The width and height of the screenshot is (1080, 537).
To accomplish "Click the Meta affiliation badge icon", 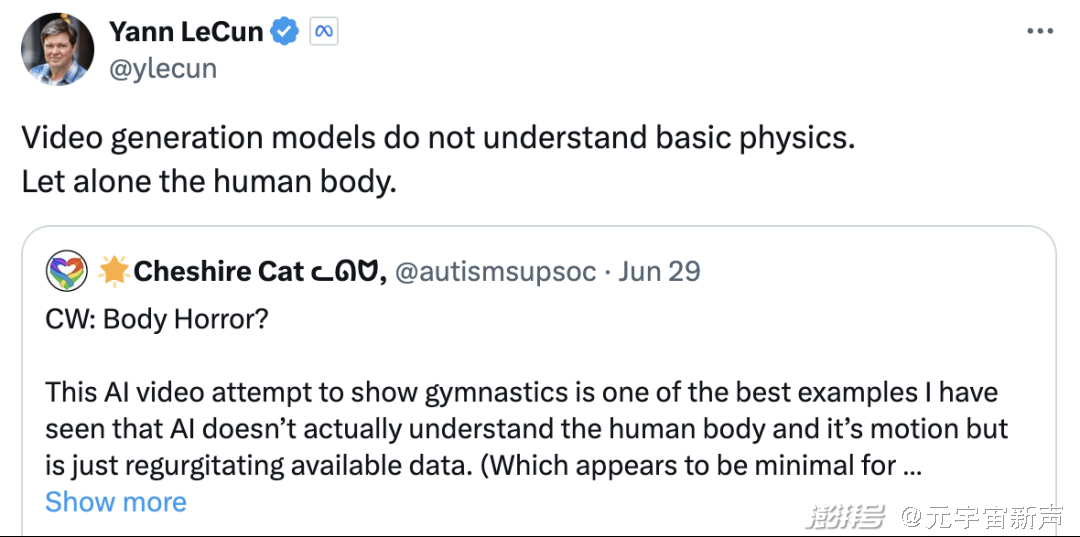I will [x=324, y=32].
